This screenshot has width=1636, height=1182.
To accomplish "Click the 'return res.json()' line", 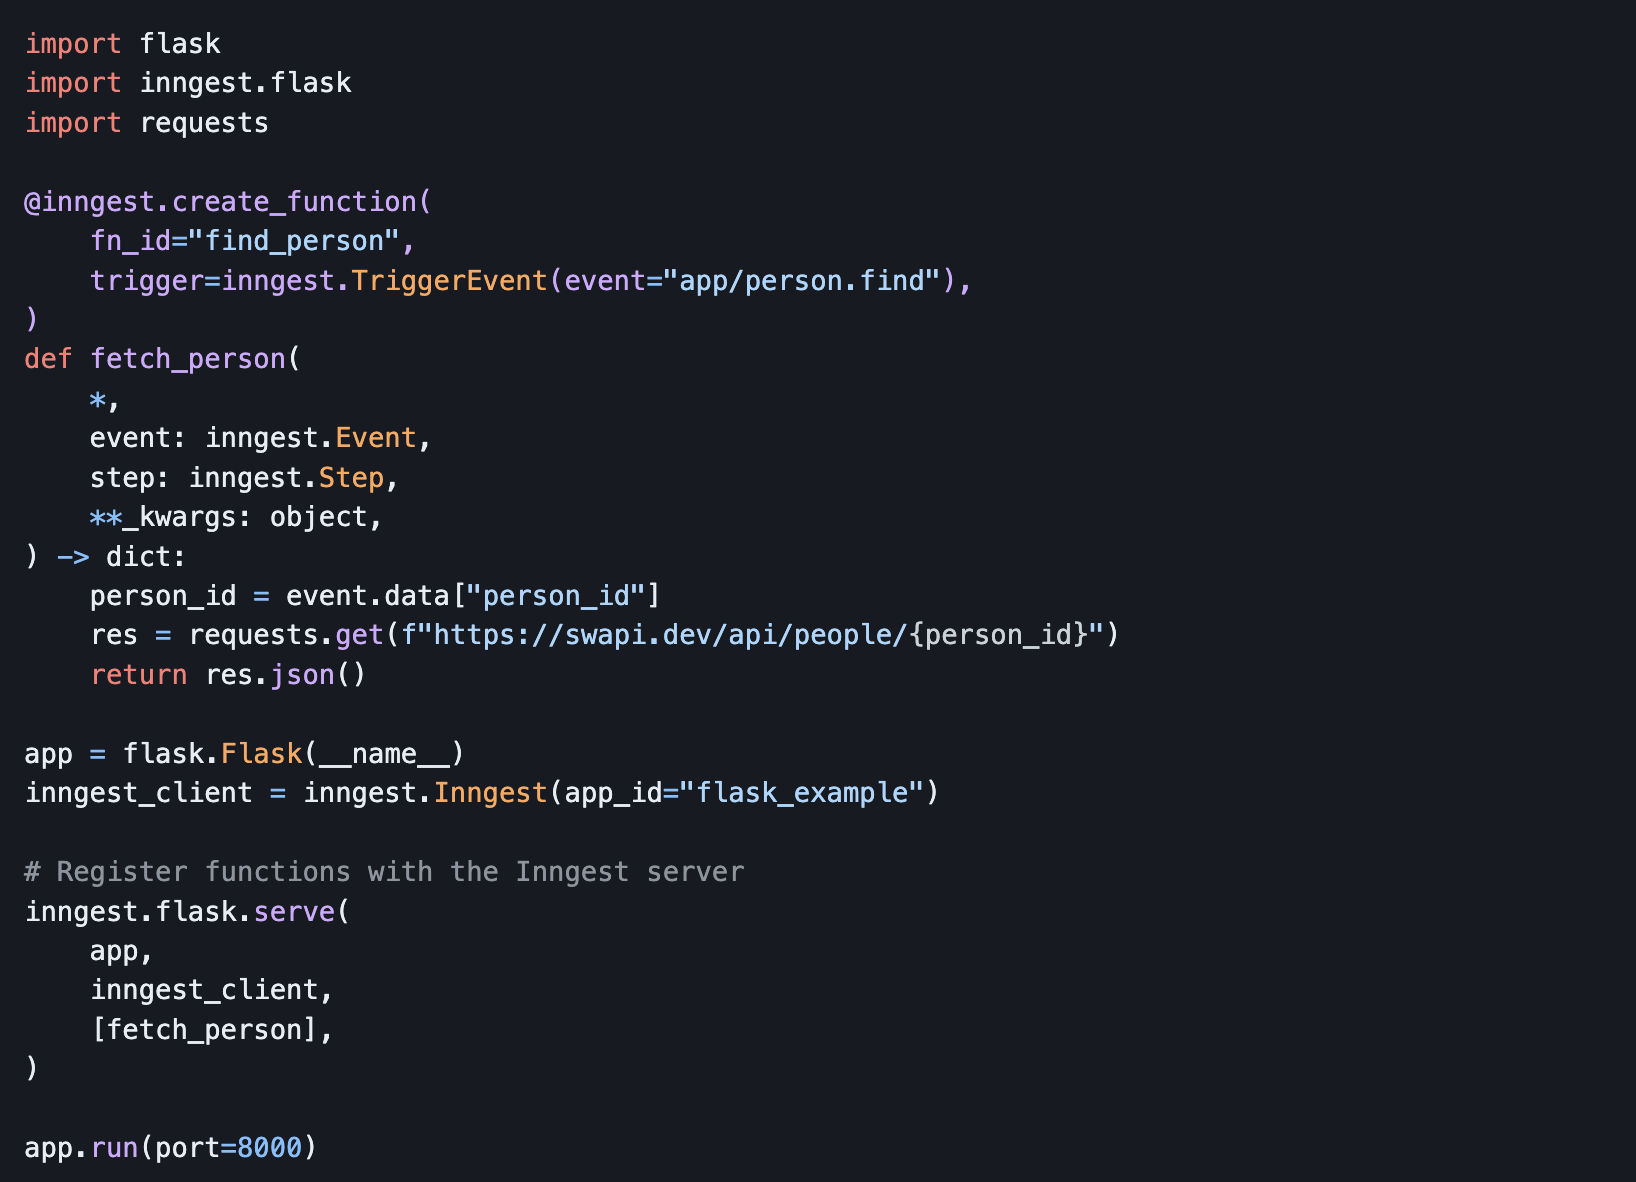I will click(228, 675).
